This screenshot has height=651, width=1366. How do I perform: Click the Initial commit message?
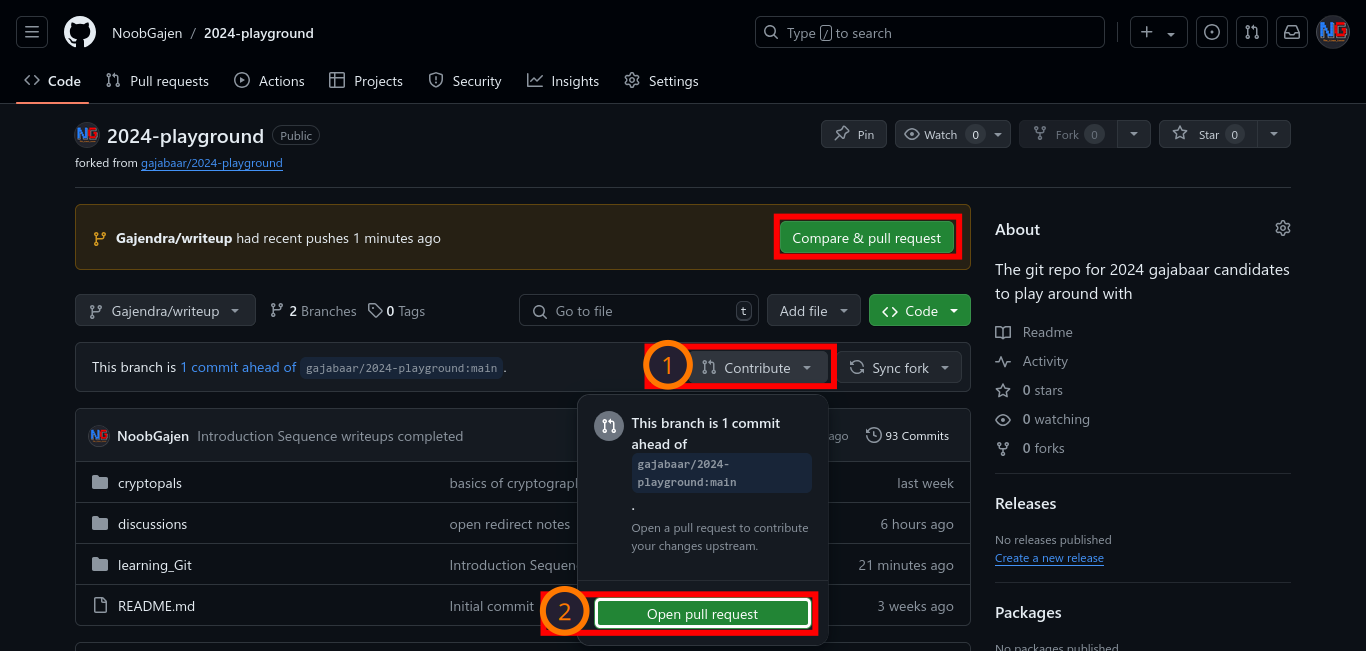click(492, 606)
